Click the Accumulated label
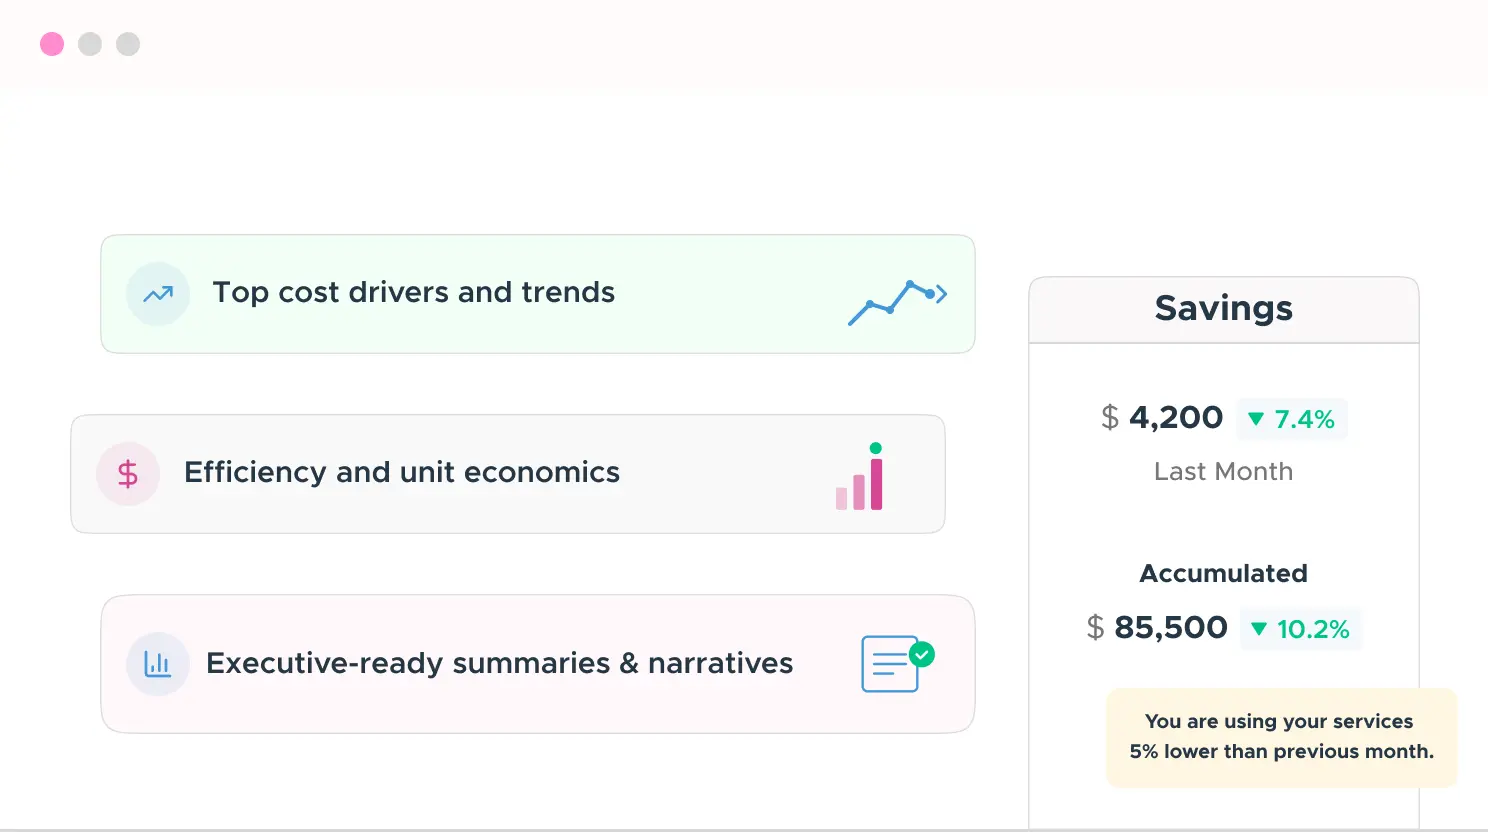Image resolution: width=1488 pixels, height=832 pixels. tap(1223, 574)
